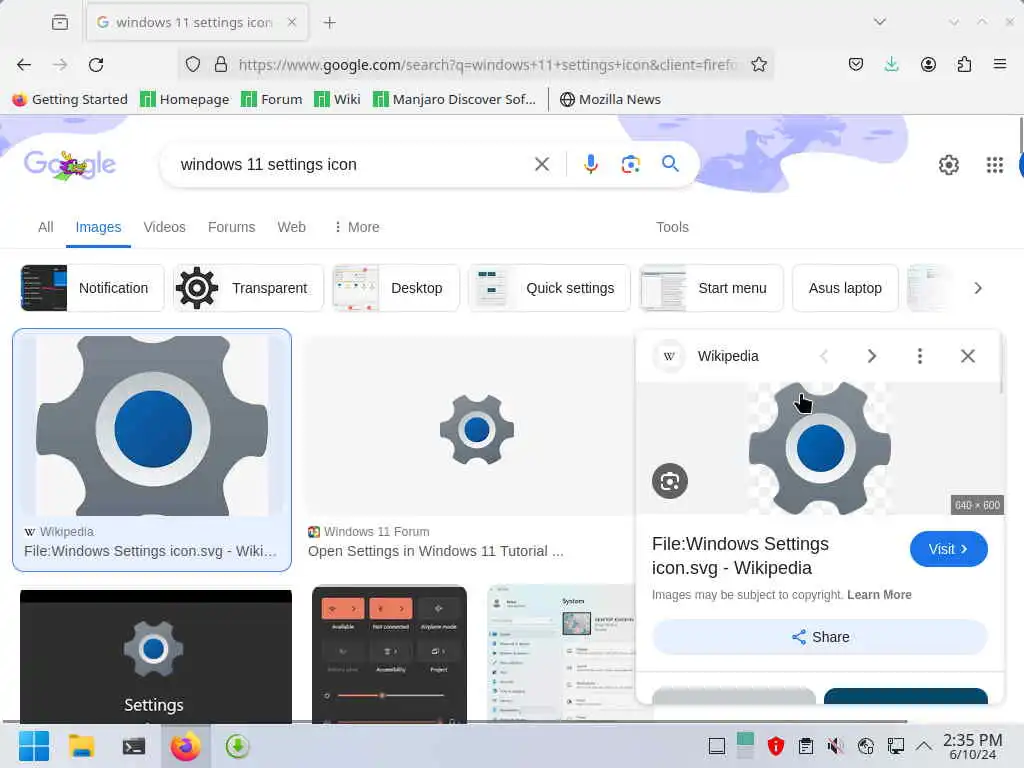The height and width of the screenshot is (768, 1024).
Task: Open Google quick settings gear
Action: pos(948,165)
